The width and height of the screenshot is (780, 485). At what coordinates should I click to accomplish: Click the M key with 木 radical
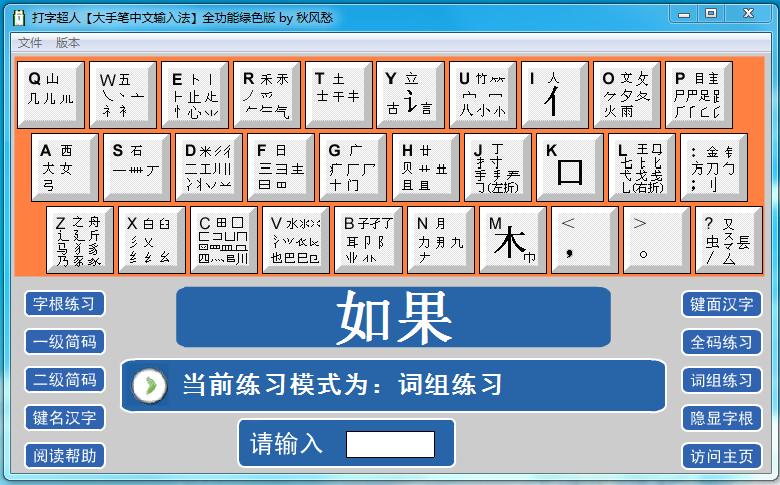coord(513,240)
